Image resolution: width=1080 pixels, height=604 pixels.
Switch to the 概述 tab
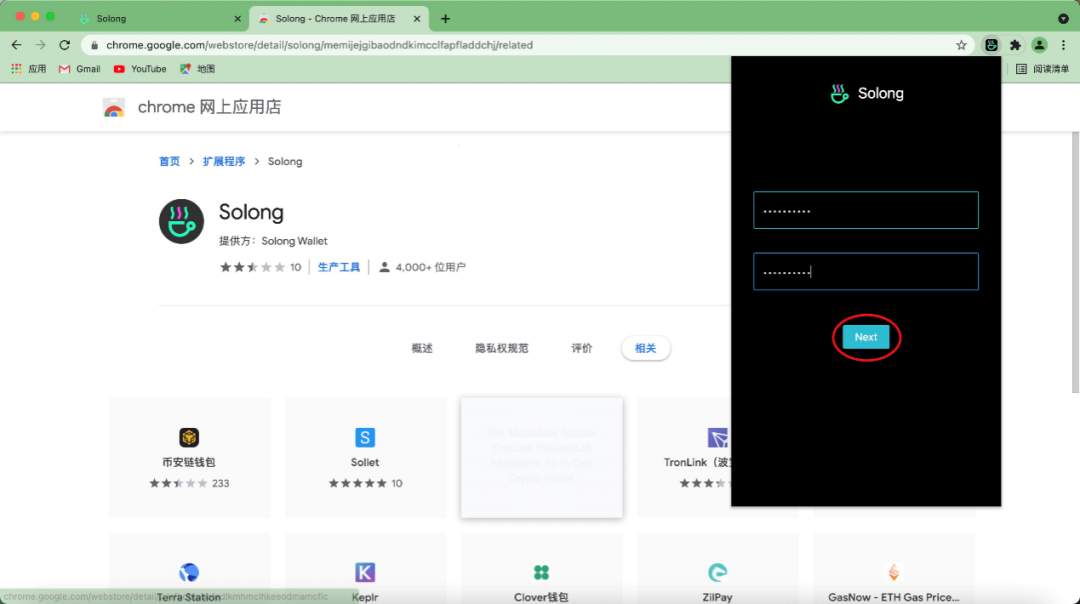pyautogui.click(x=422, y=348)
